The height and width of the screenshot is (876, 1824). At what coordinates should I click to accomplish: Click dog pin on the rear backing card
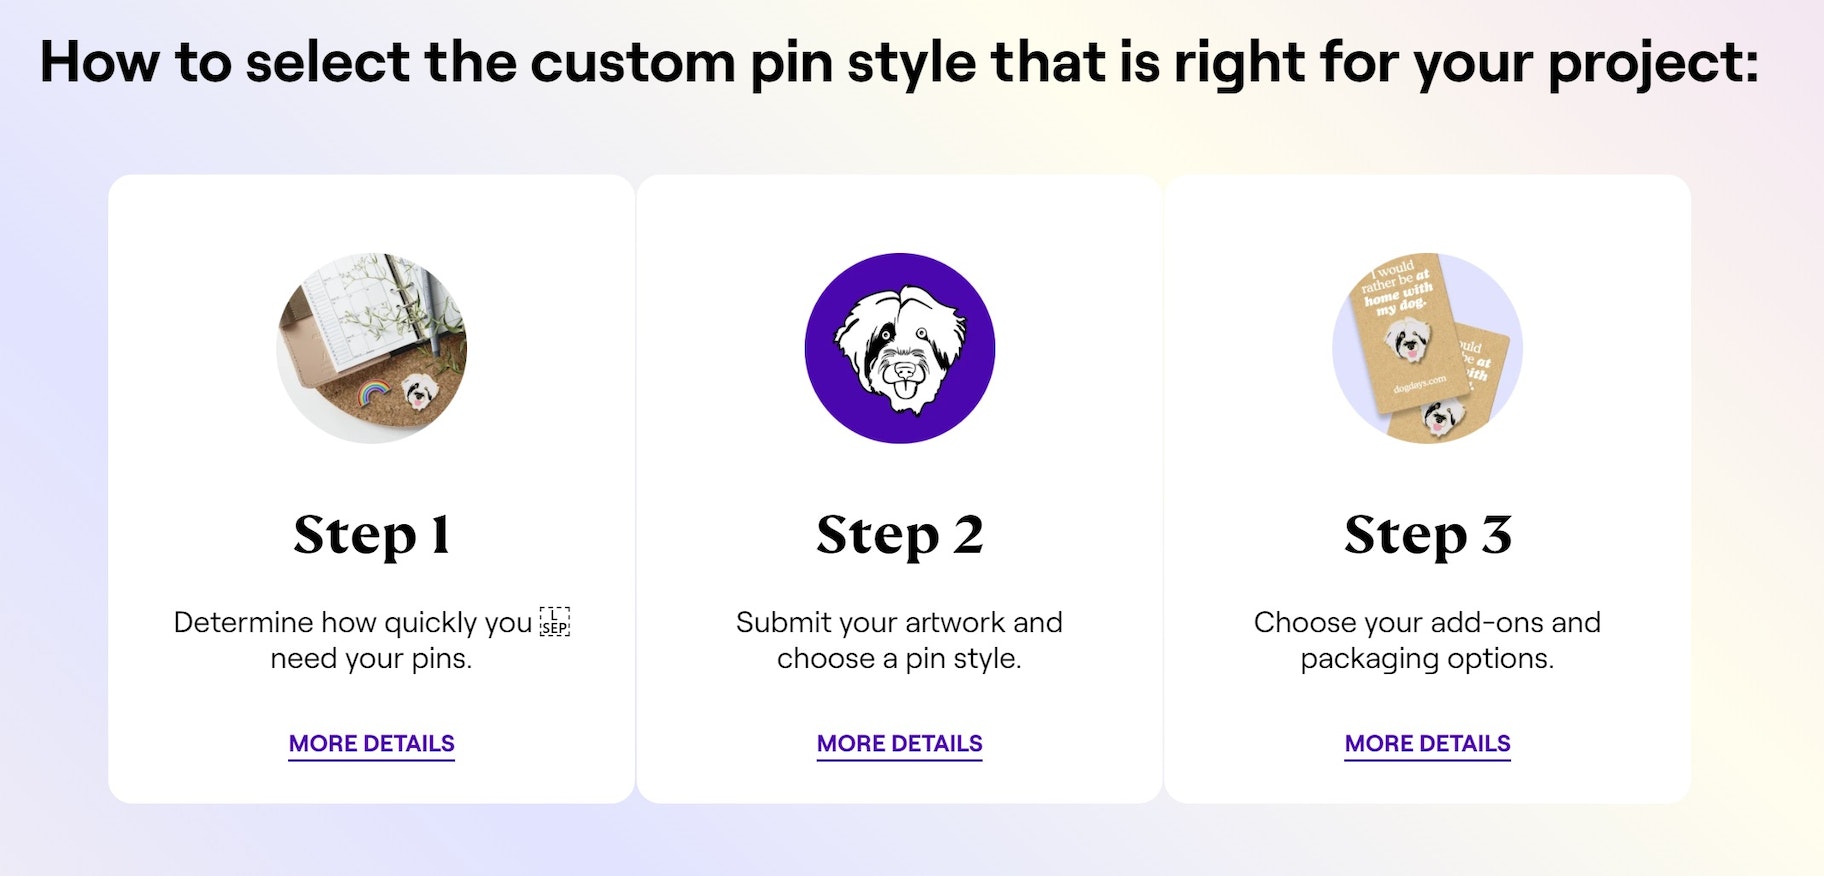coord(1443,417)
